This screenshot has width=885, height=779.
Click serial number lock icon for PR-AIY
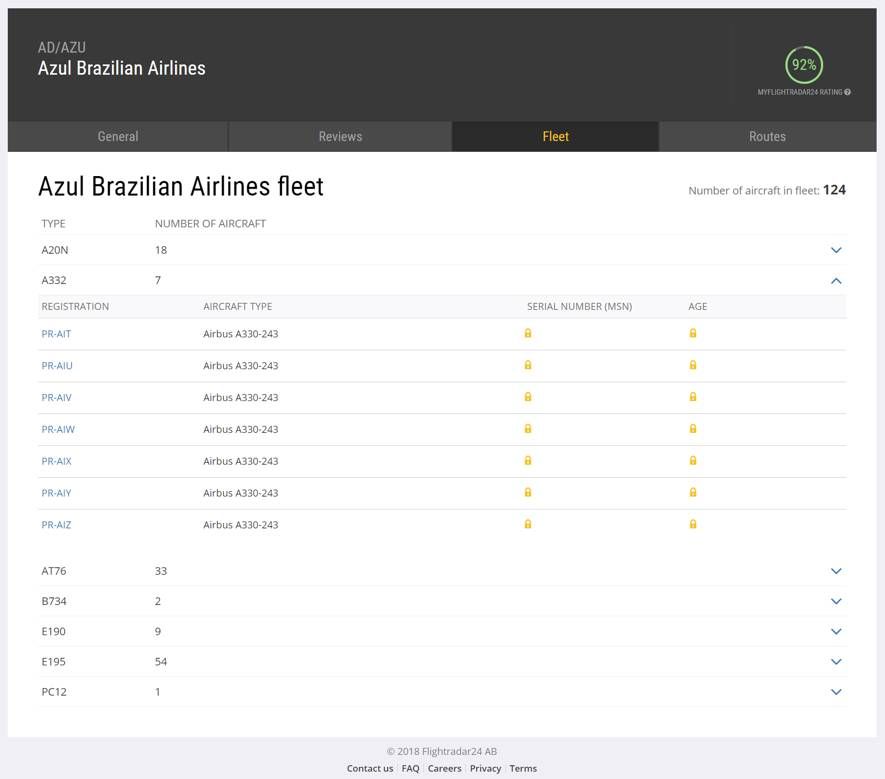tap(528, 492)
